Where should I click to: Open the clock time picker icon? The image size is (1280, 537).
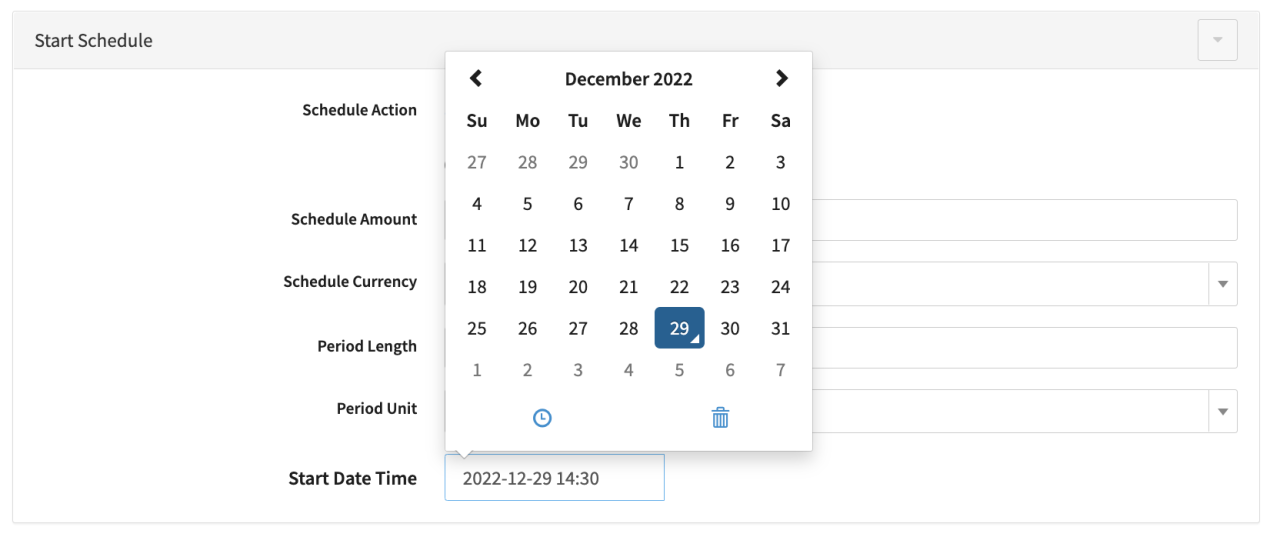click(x=542, y=418)
